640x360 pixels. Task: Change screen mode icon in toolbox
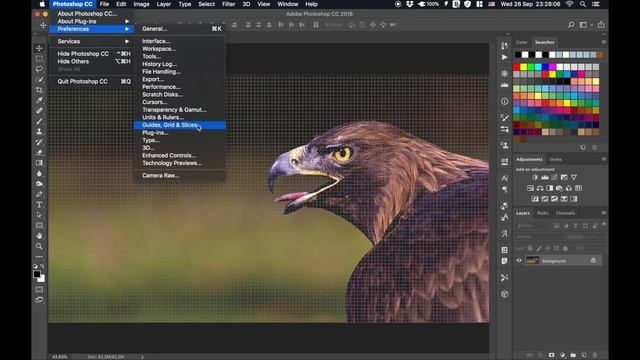(39, 300)
